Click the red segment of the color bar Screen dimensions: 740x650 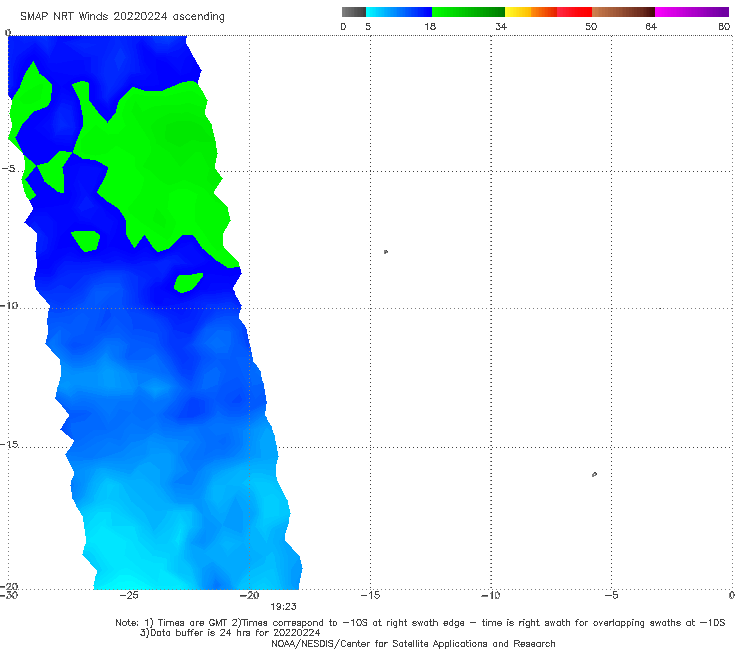[x=574, y=12]
